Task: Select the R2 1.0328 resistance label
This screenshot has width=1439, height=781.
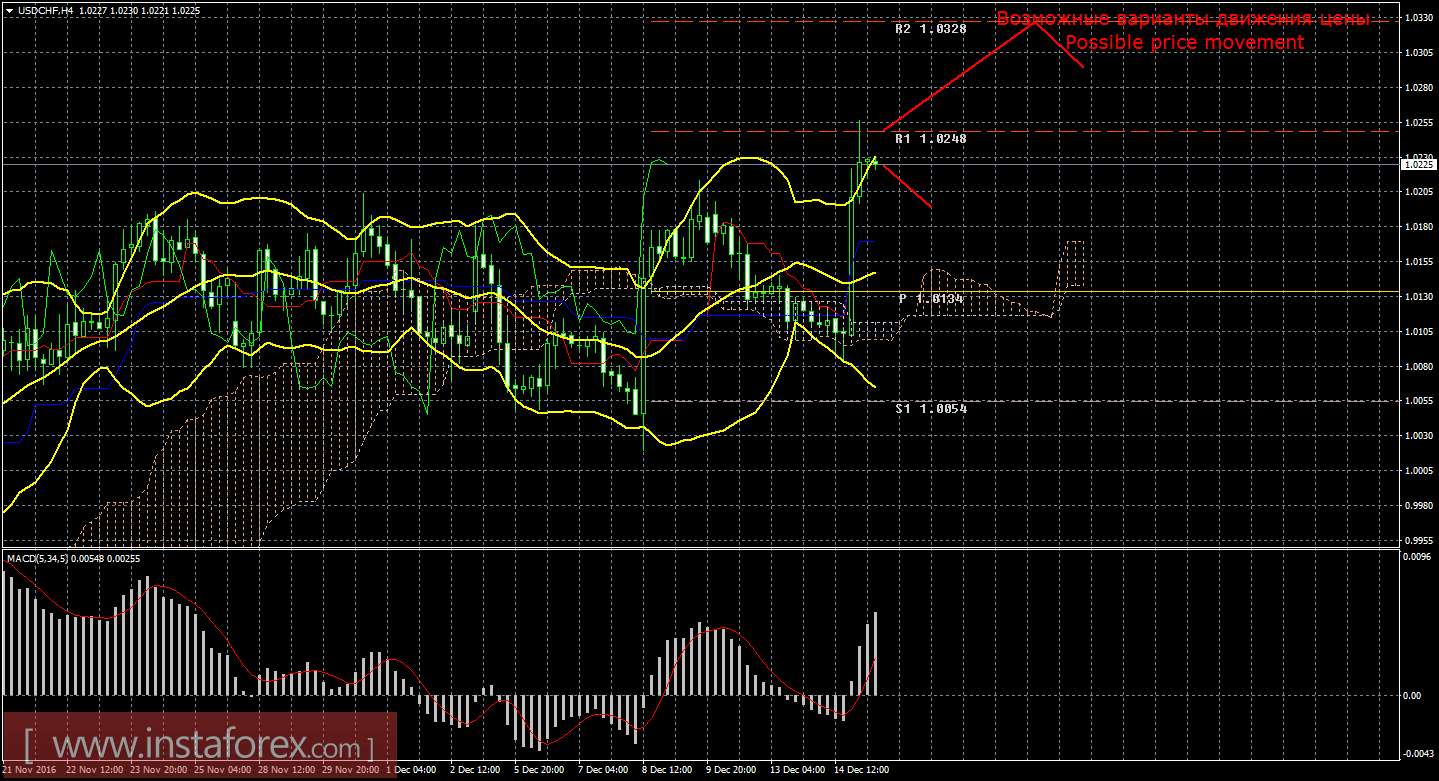Action: [930, 29]
